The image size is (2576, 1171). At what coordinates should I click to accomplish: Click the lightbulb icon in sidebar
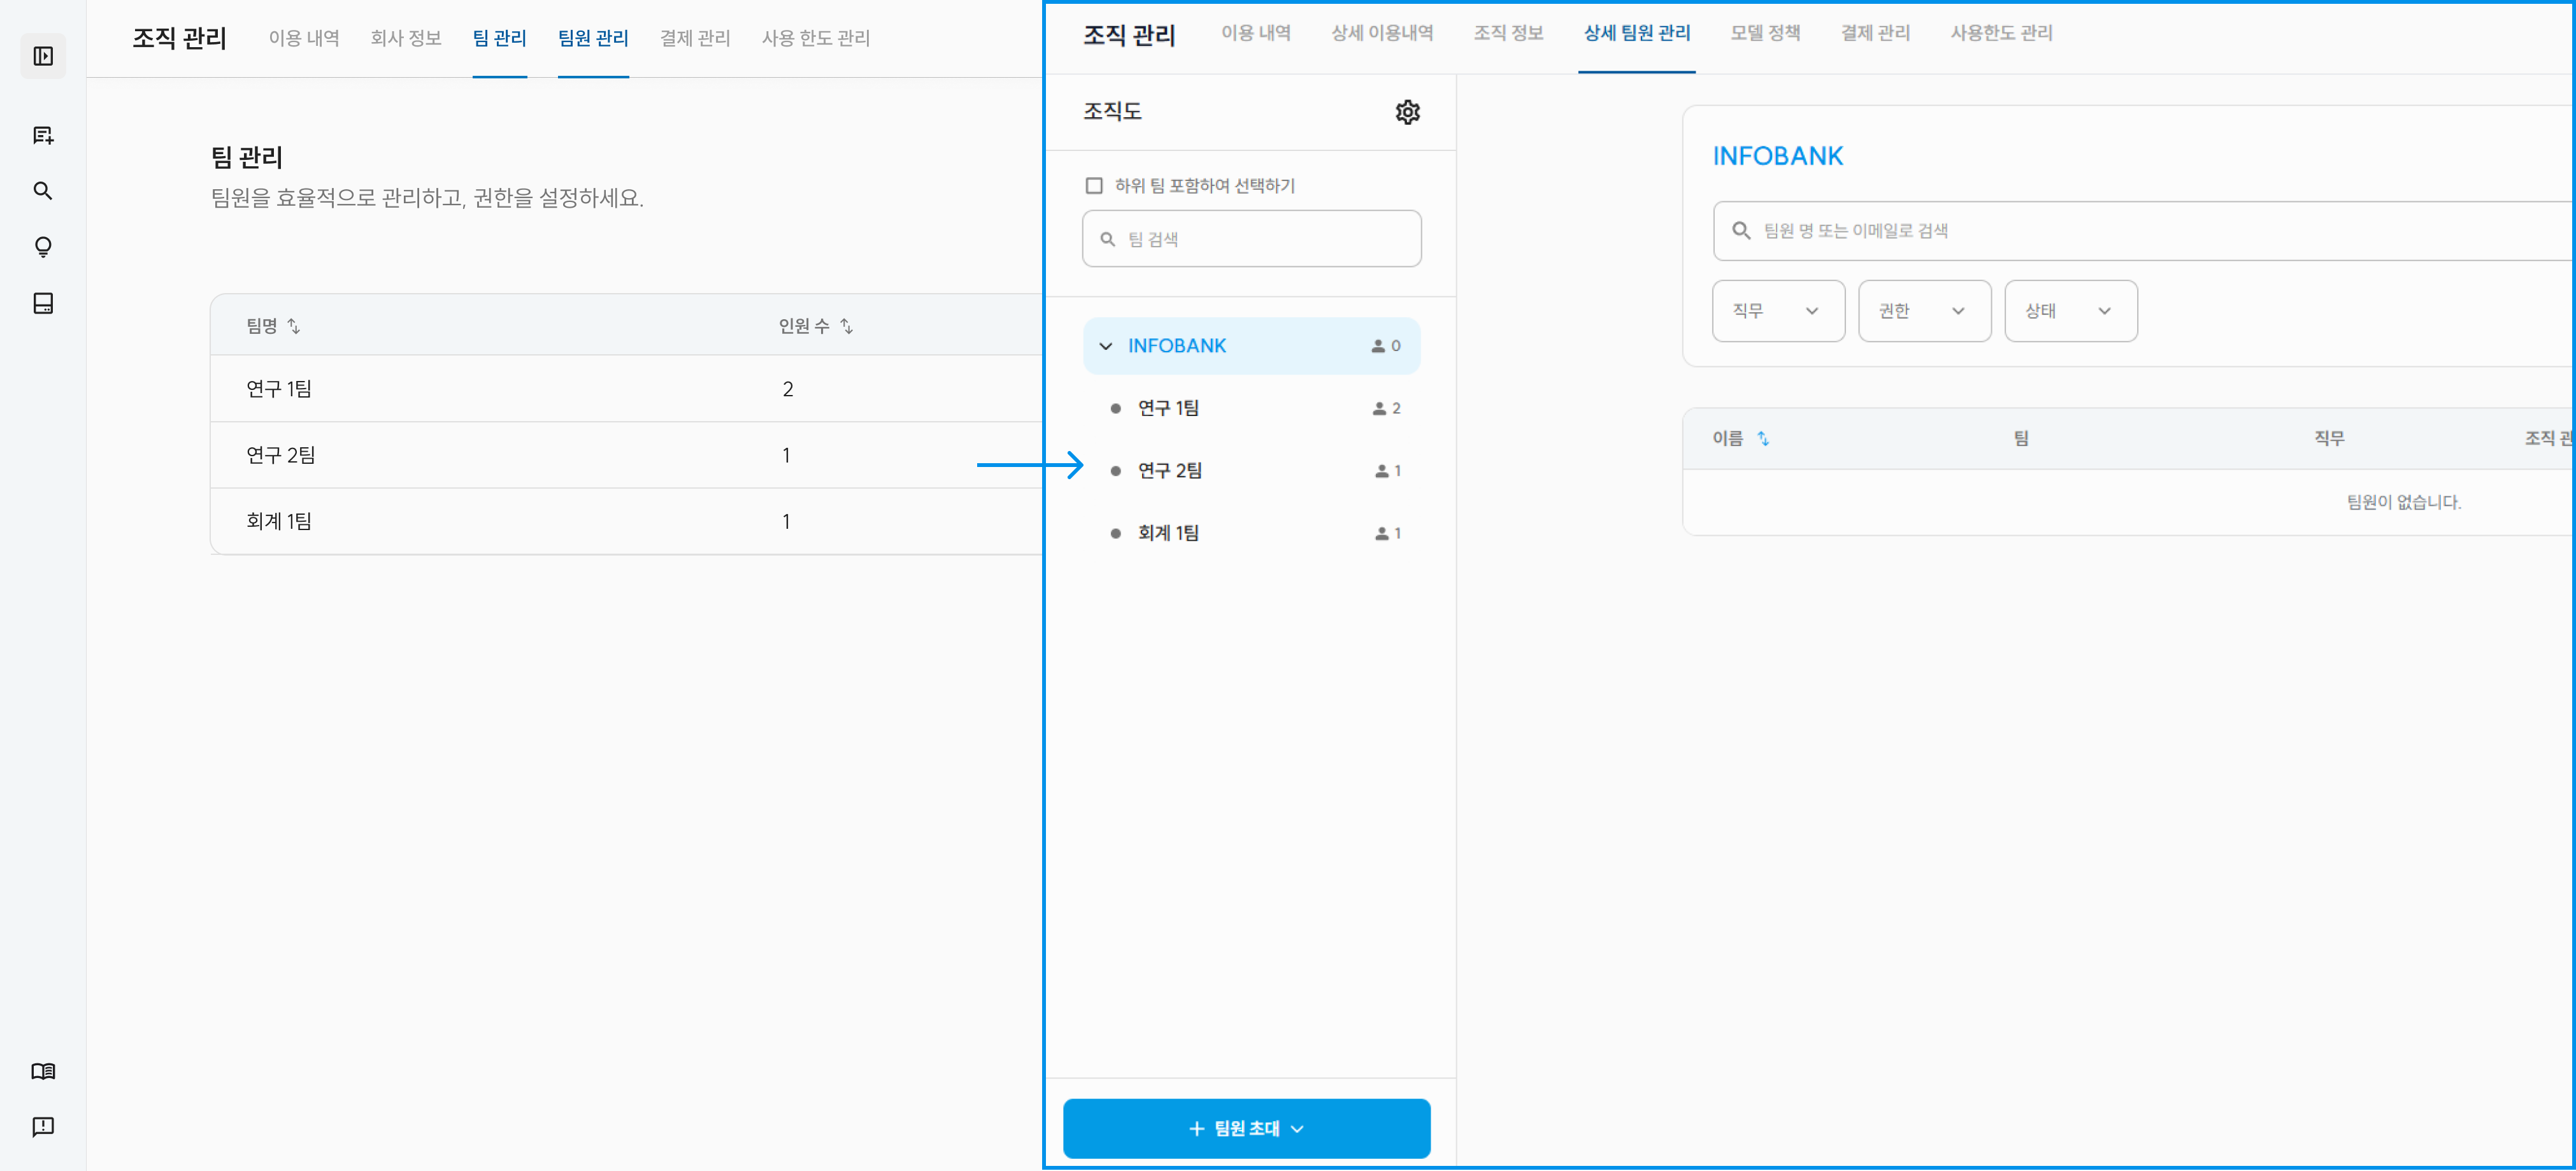tap(43, 247)
